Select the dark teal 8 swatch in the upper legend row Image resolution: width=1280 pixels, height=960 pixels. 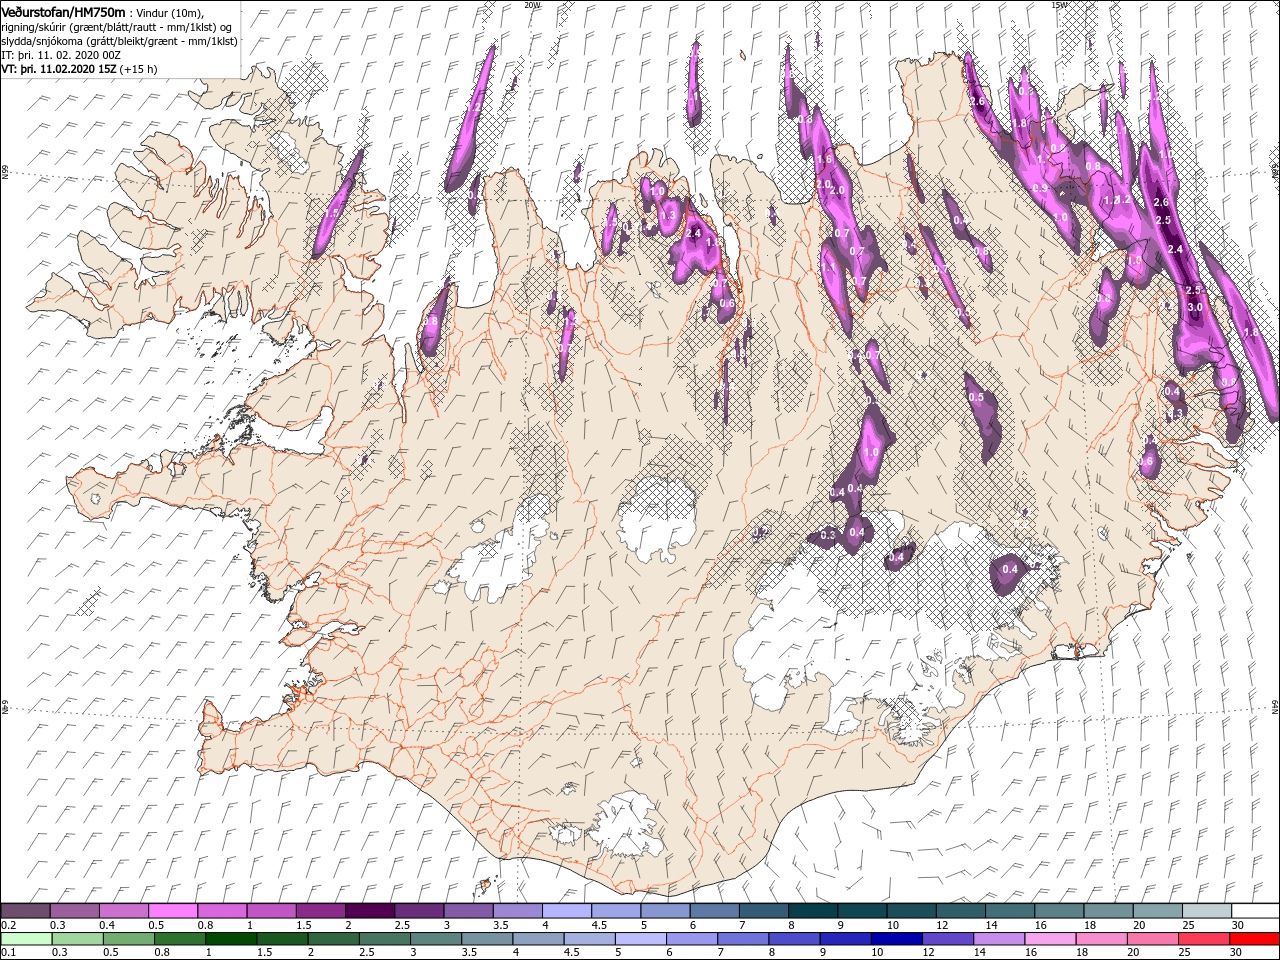[812, 911]
